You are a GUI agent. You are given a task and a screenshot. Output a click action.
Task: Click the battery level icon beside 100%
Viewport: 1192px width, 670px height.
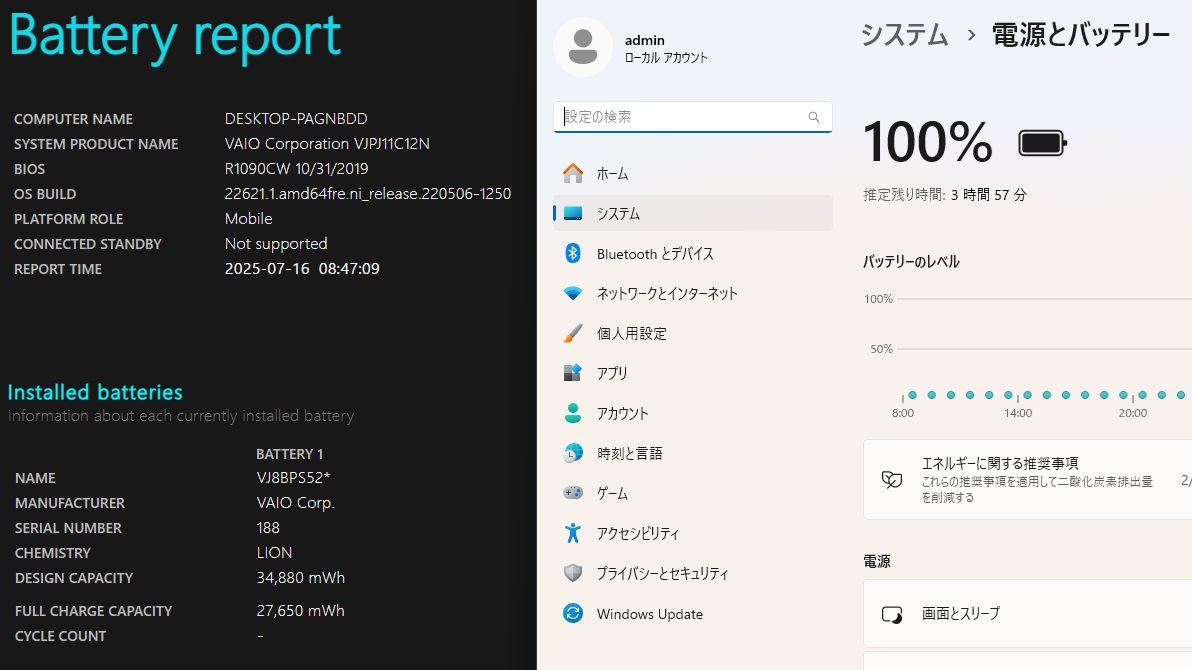1042,143
